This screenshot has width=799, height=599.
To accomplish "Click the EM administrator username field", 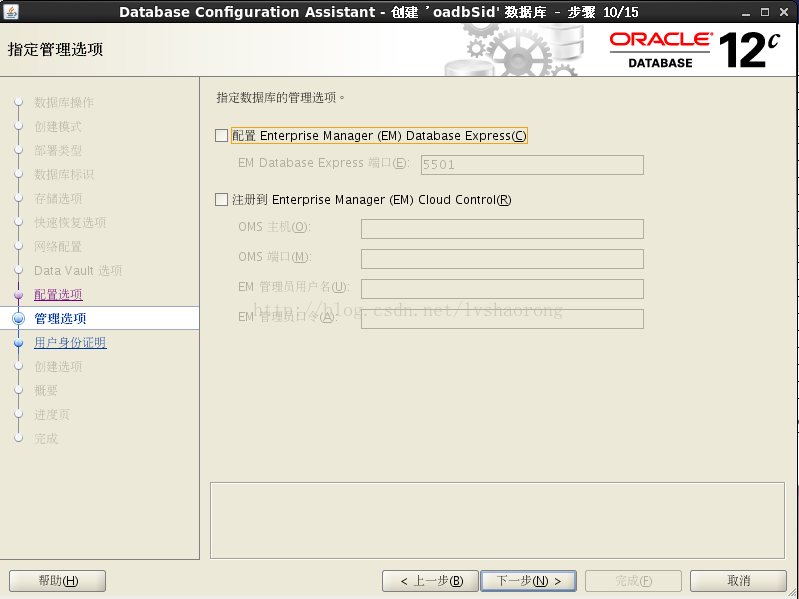I will (x=502, y=289).
